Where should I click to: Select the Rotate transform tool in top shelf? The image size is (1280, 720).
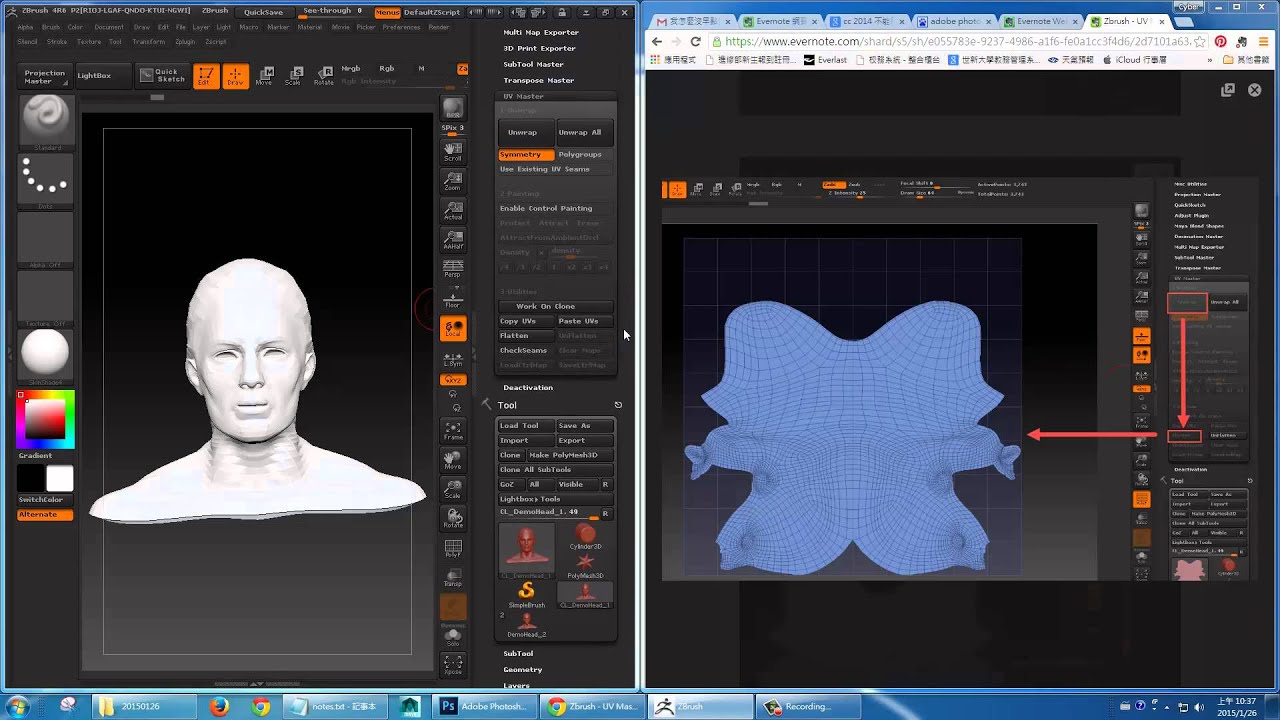323,75
